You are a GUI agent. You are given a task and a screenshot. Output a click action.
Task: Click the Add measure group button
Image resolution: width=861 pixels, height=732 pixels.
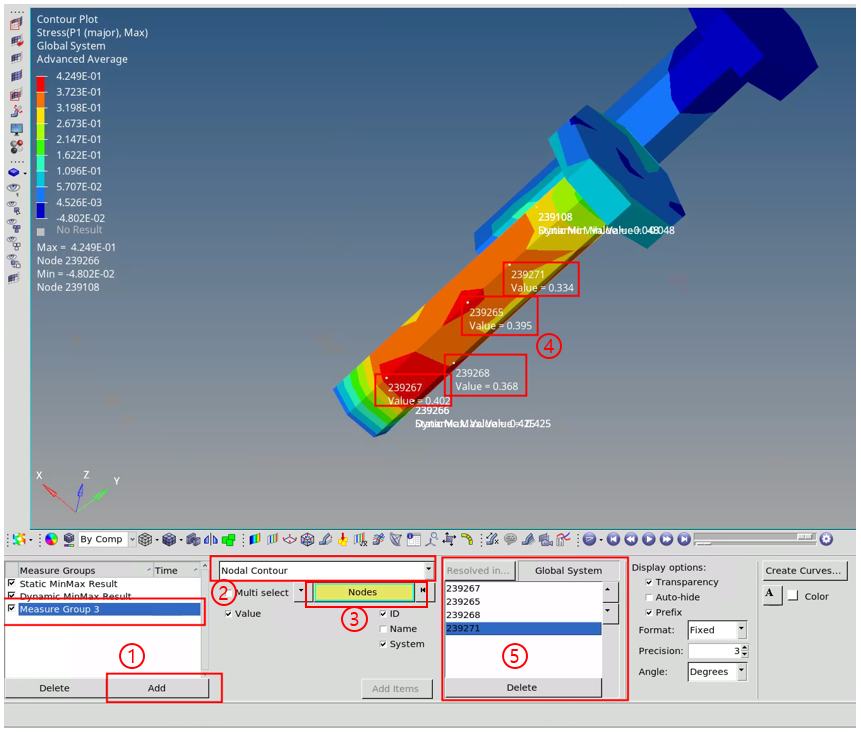point(157,688)
